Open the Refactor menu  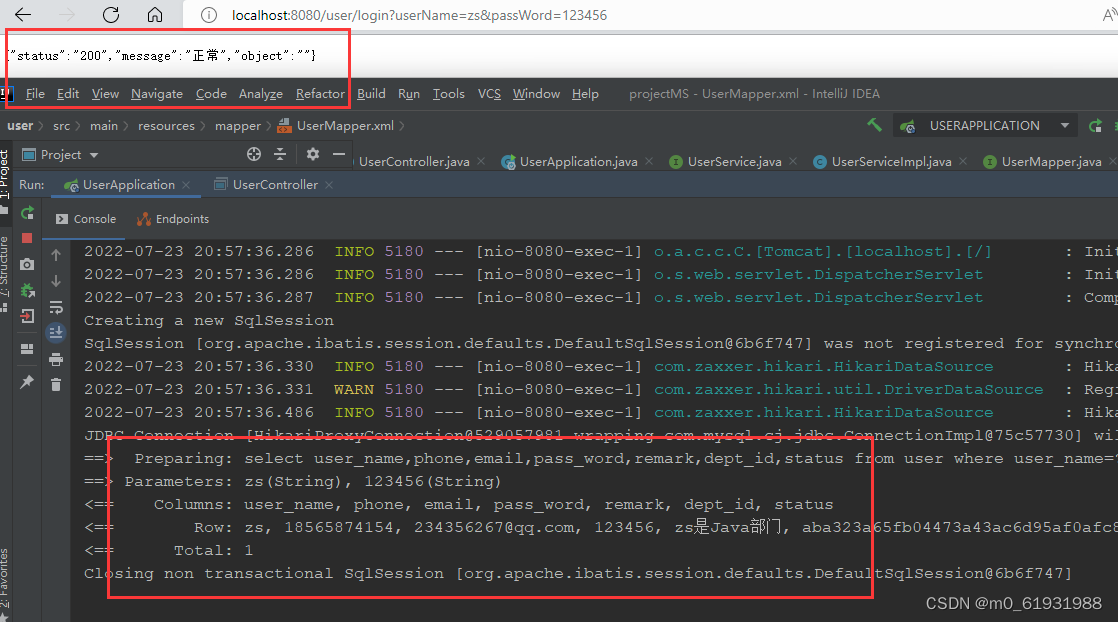(x=319, y=93)
